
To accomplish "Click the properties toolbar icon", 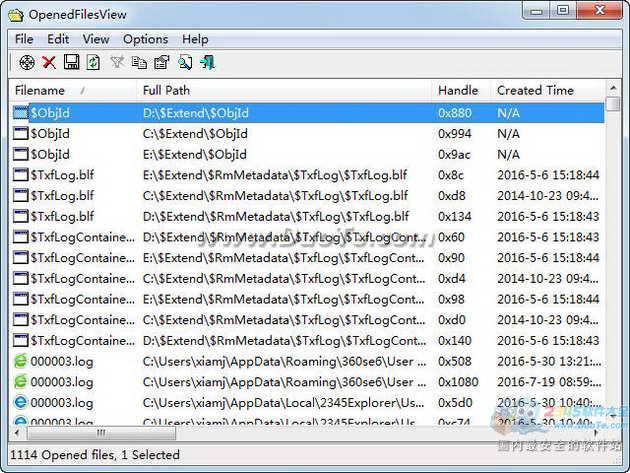I will pos(162,63).
